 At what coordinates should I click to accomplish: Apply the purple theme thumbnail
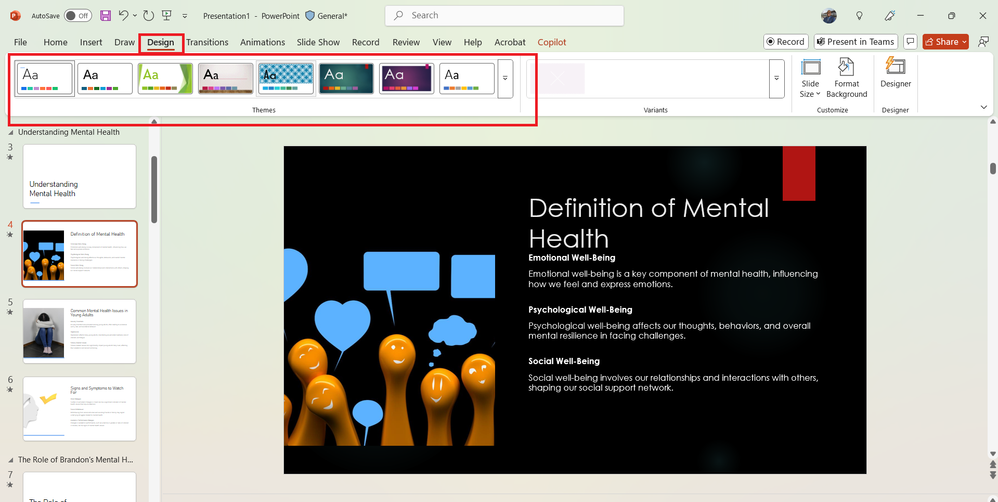407,78
